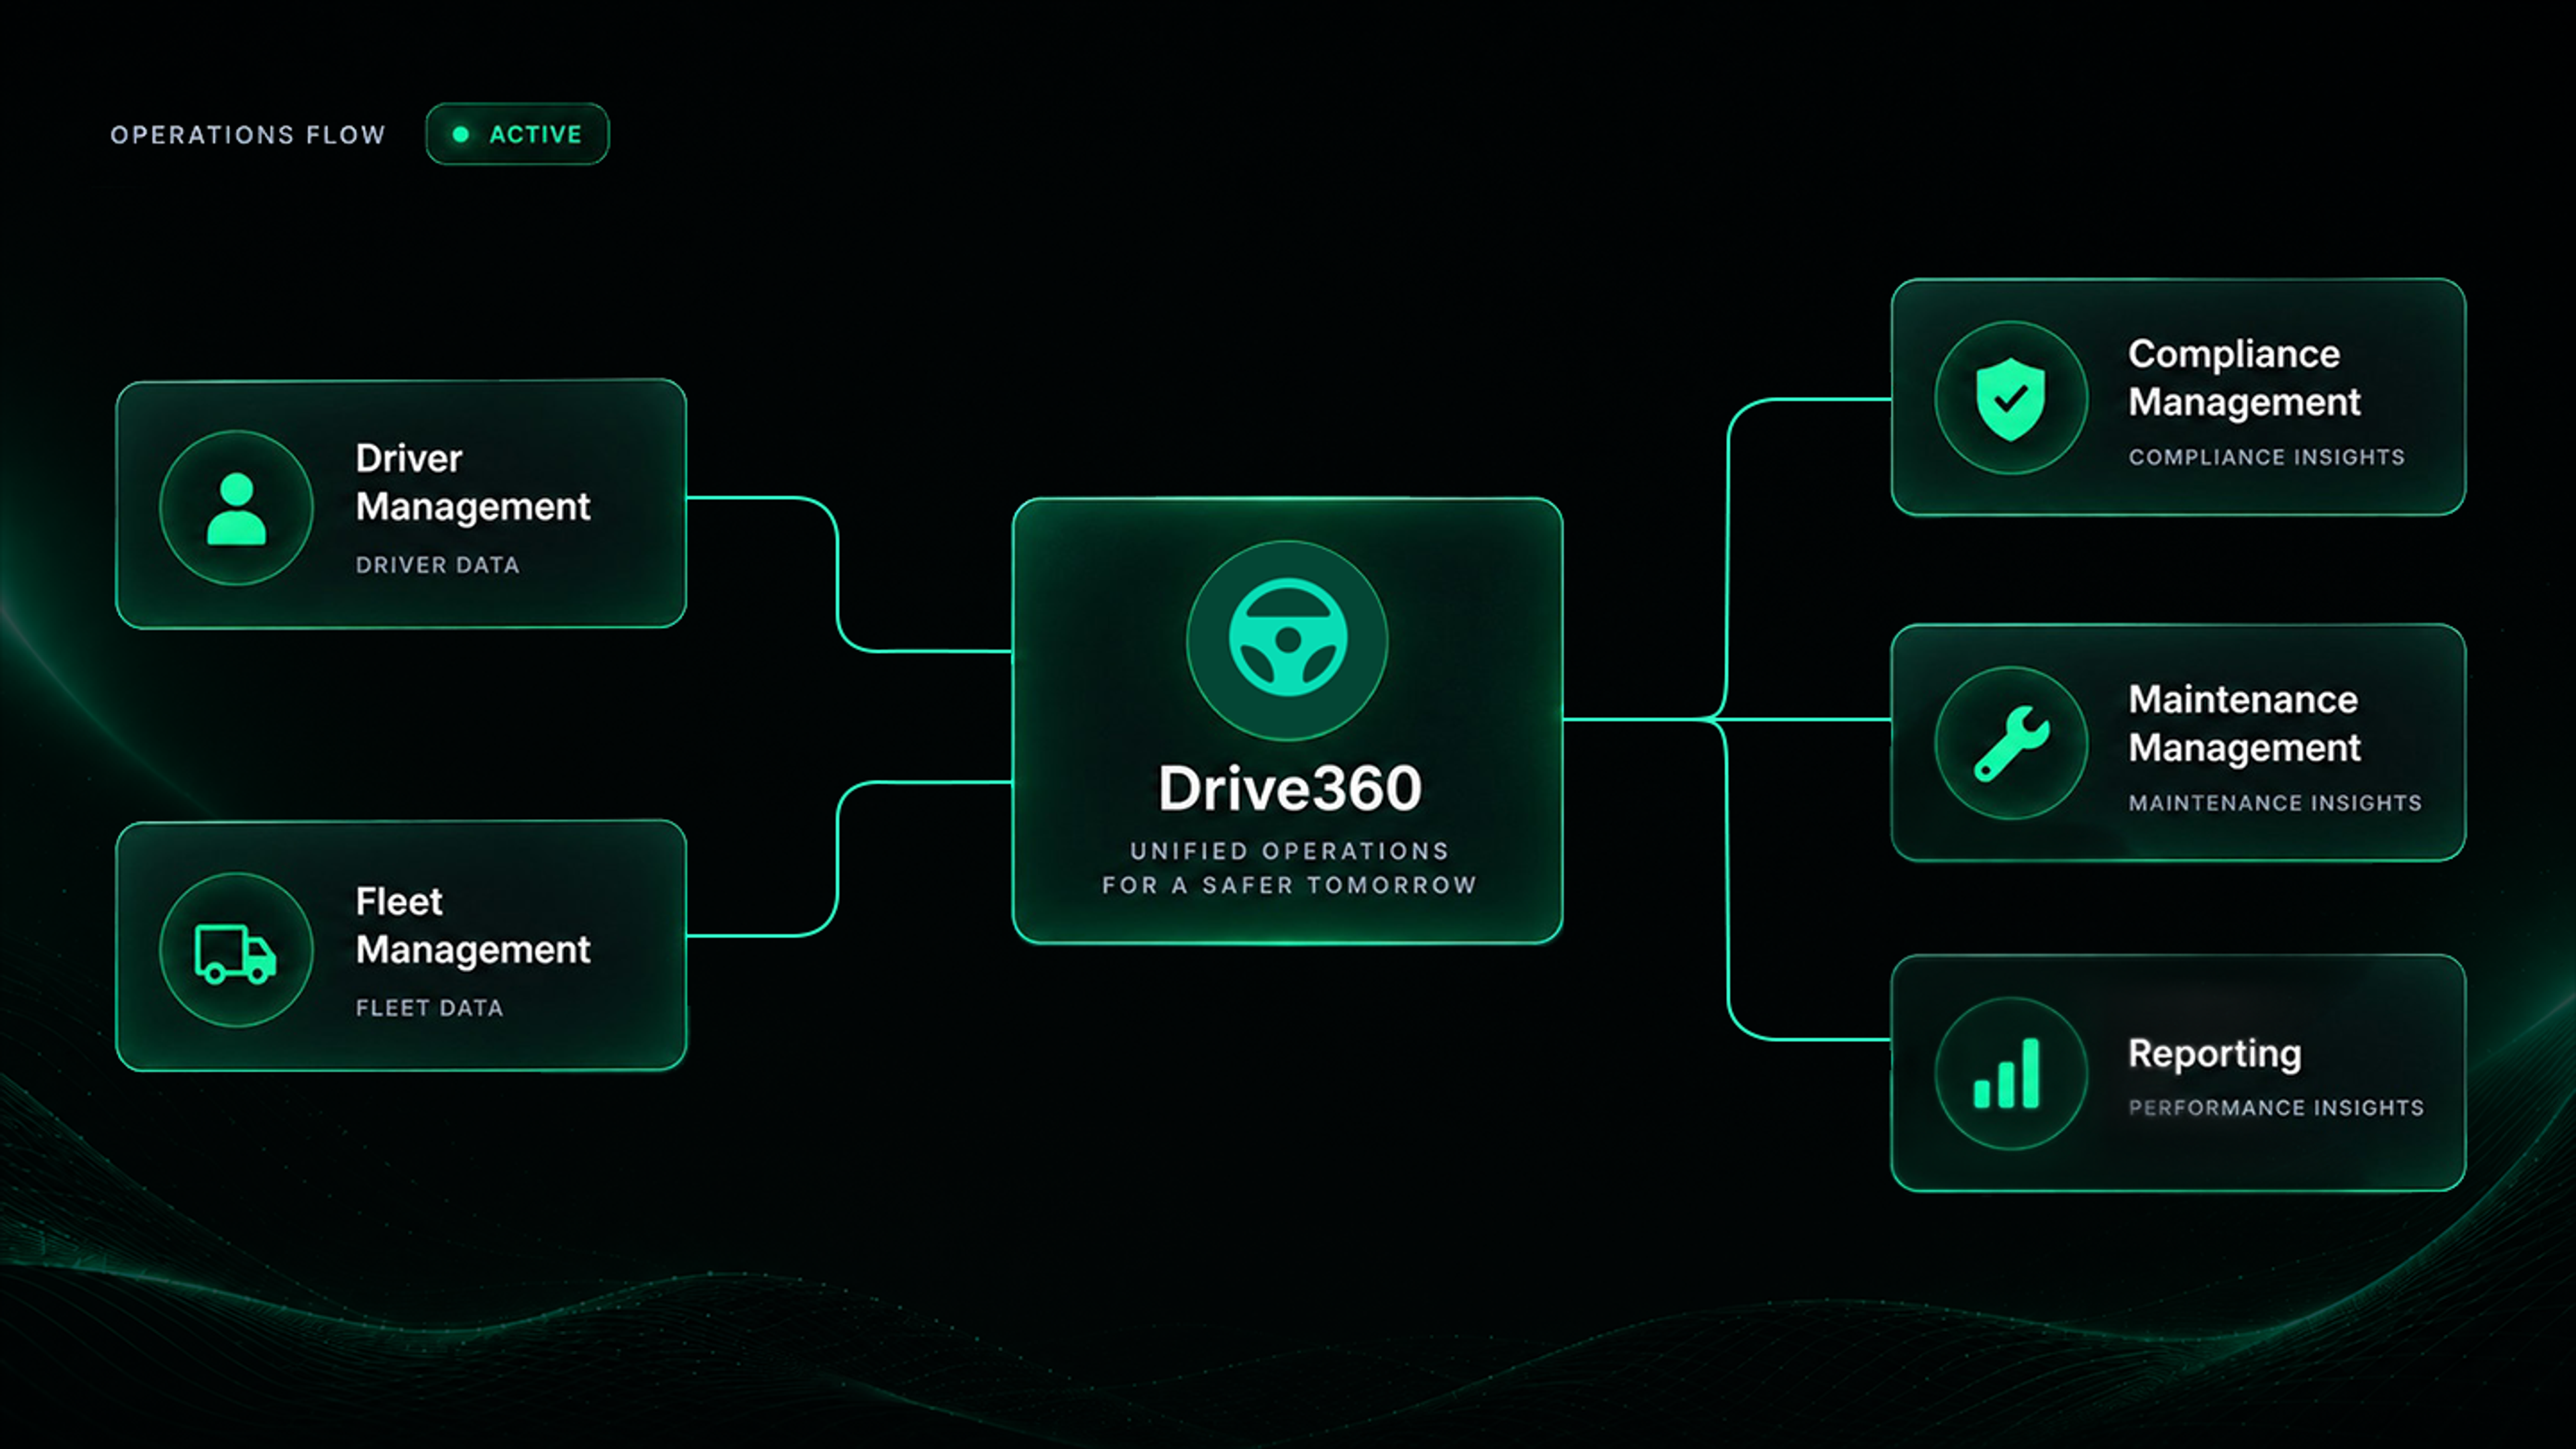2576x1449 pixels.
Task: Click the MAINTENANCE INSIGHTS label
Action: [2275, 803]
